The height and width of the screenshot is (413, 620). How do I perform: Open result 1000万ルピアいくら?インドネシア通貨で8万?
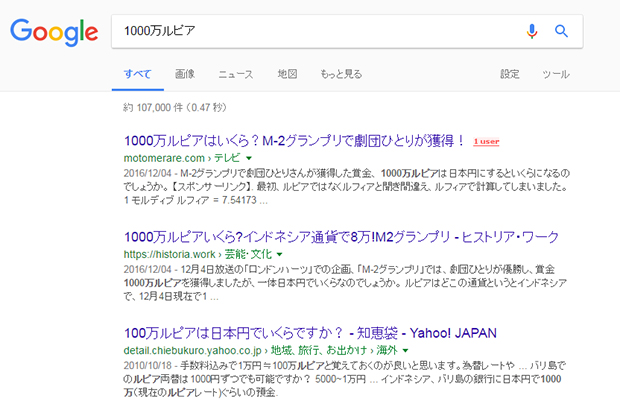[x=341, y=237]
